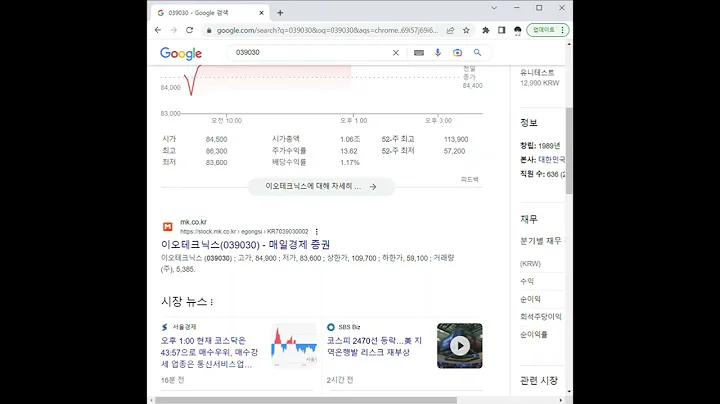Click the address bar URL
Screen dimensions: 720x404
pyautogui.click(x=327, y=30)
